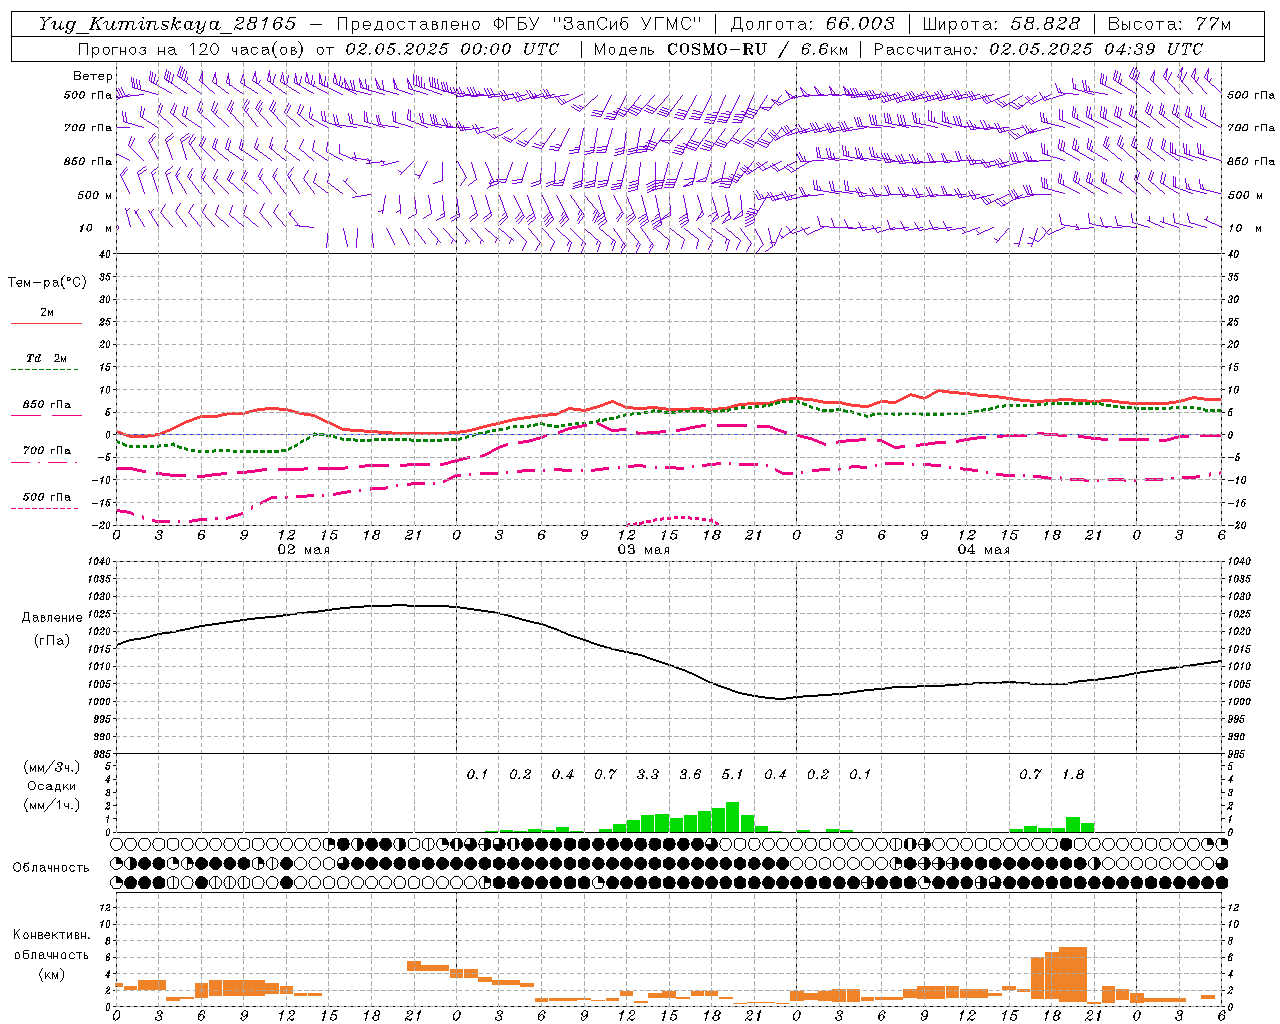Click the Тем-ра(°C) axis label

47,283
